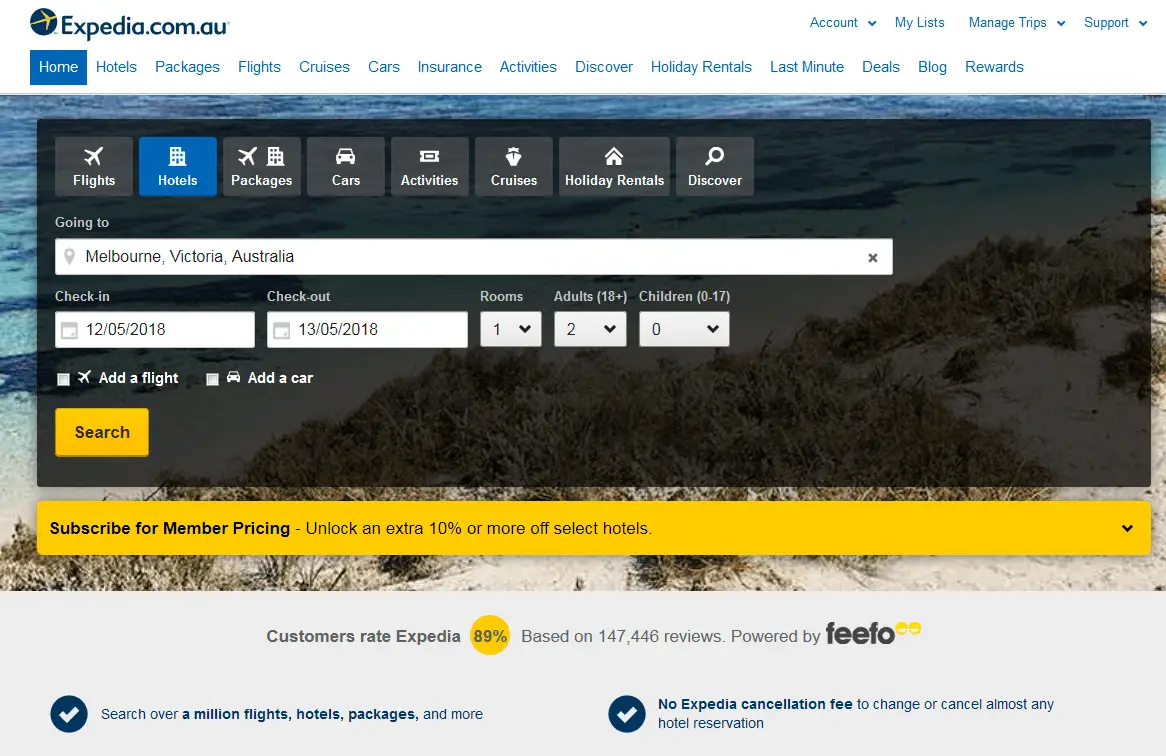Click the Check-in date field
This screenshot has height=756, width=1166.
[x=155, y=329]
